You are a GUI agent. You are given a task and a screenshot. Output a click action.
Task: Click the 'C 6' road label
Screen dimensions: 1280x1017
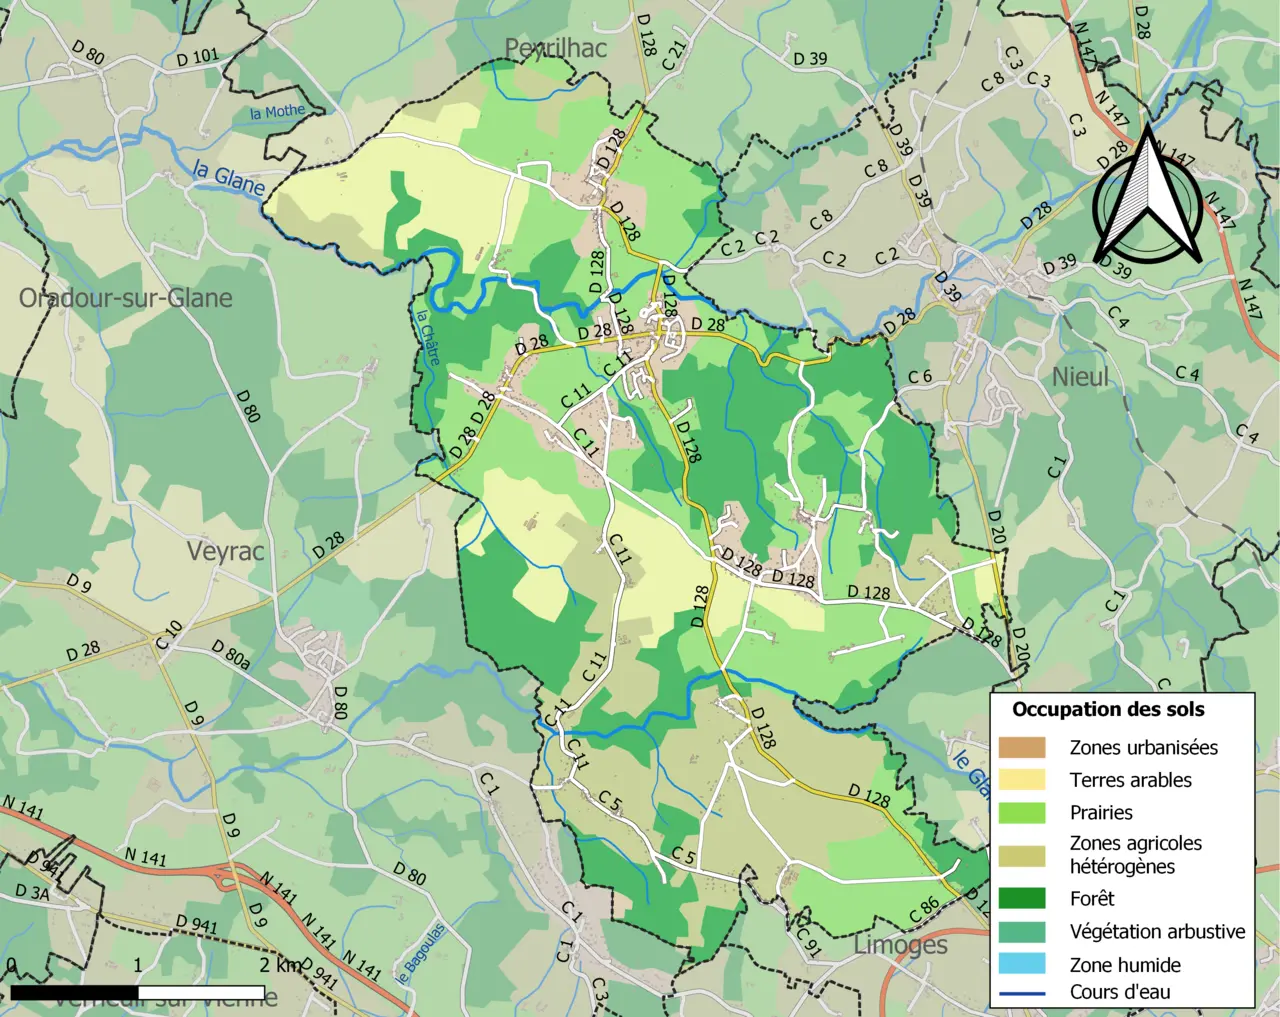tap(919, 376)
